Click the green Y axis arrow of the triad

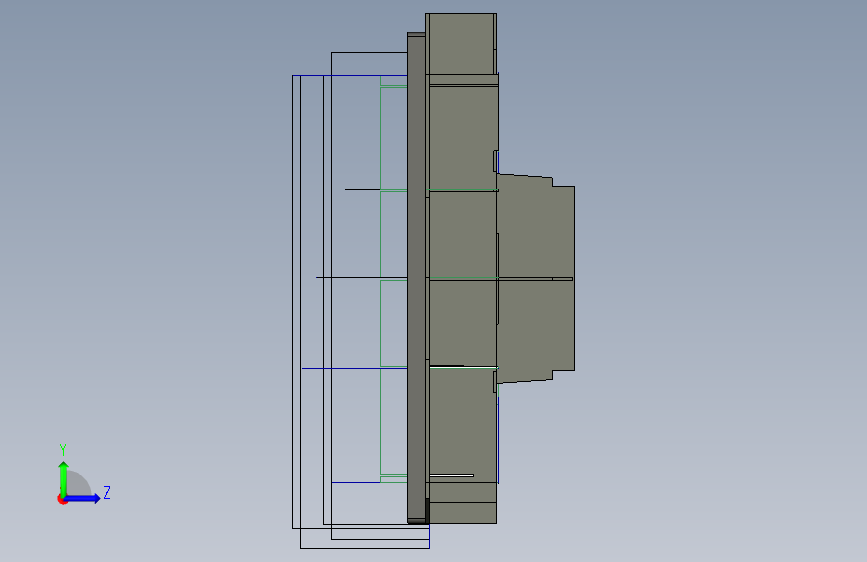click(x=63, y=479)
